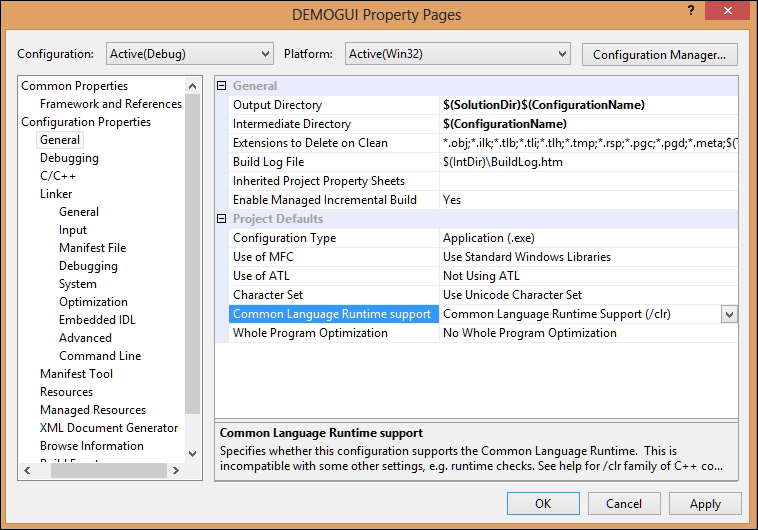
Task: Click the tree vertical scrollbar thumb
Action: click(192, 254)
